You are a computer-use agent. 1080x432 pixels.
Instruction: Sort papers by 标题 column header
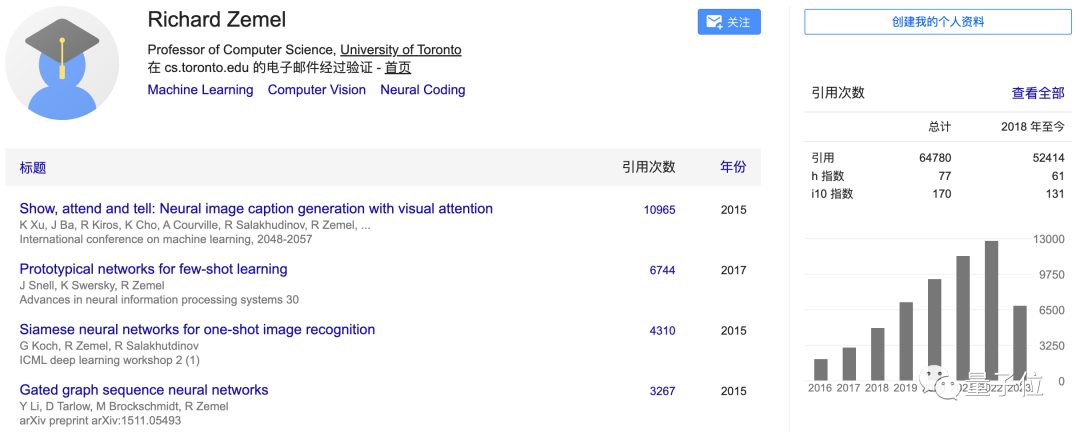click(x=33, y=168)
